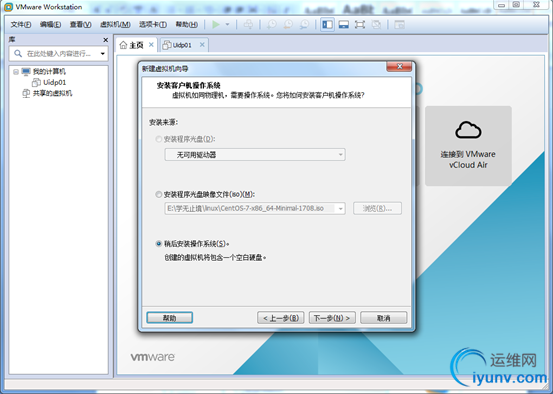Click the send Ctrl+Alt+Del toolbar icon
The image size is (553, 394).
coord(248,24)
